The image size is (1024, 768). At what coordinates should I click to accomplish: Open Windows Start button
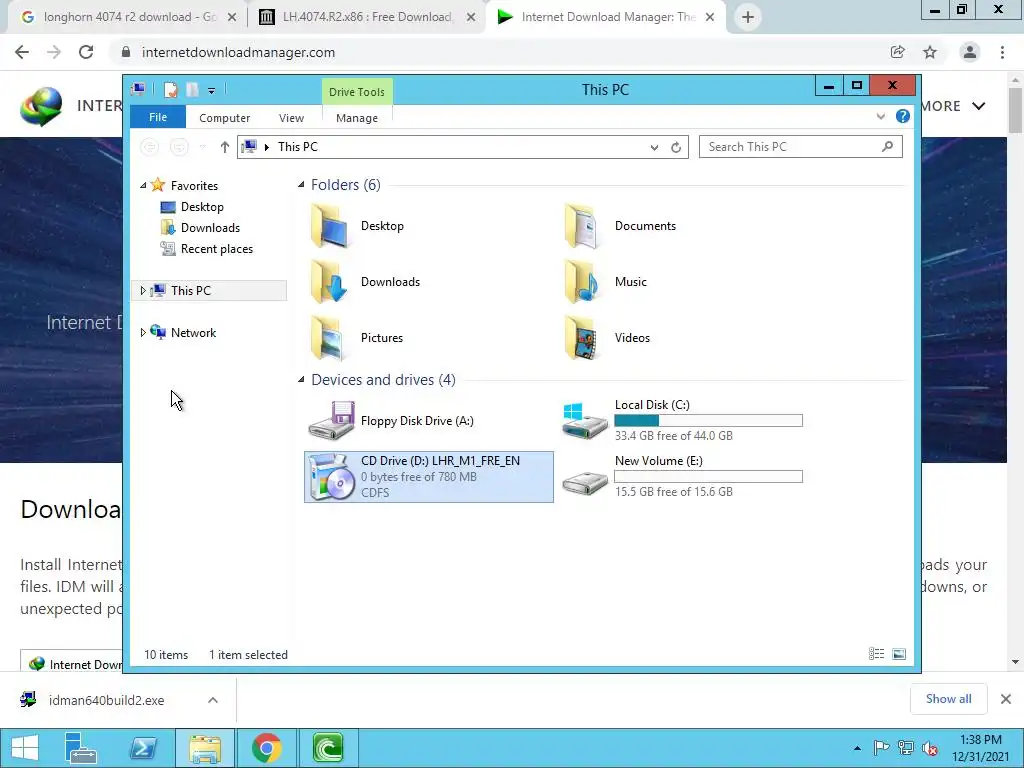pyautogui.click(x=25, y=748)
